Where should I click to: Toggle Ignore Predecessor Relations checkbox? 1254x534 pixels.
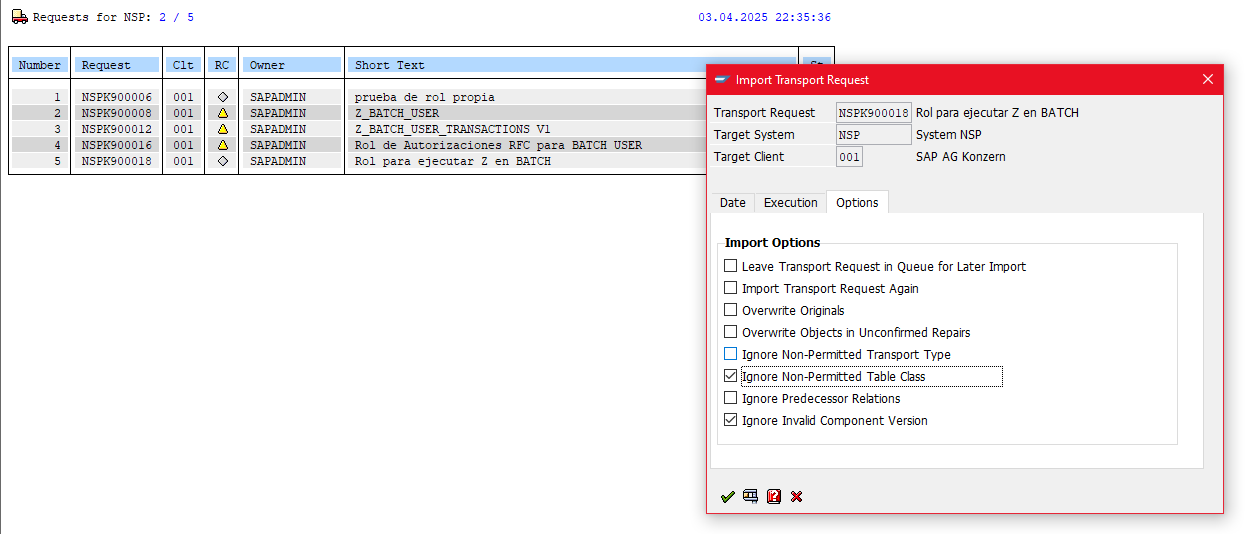731,398
